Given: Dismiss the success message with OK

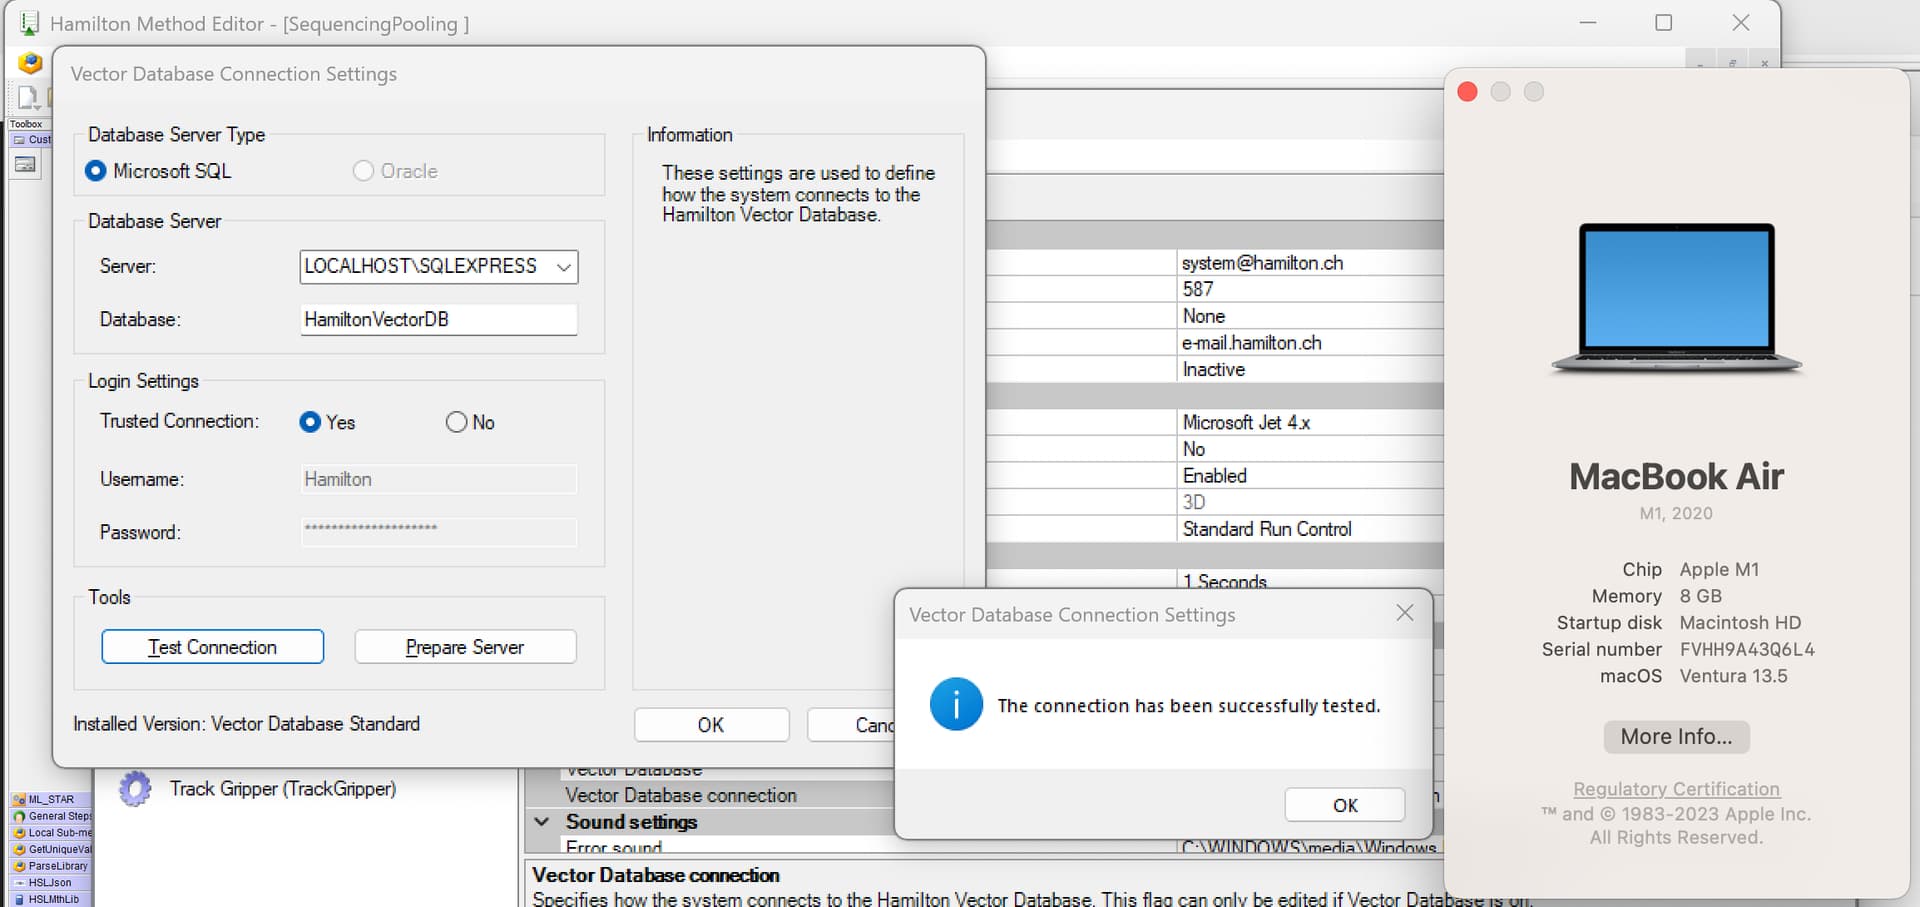Looking at the screenshot, I should (1344, 805).
